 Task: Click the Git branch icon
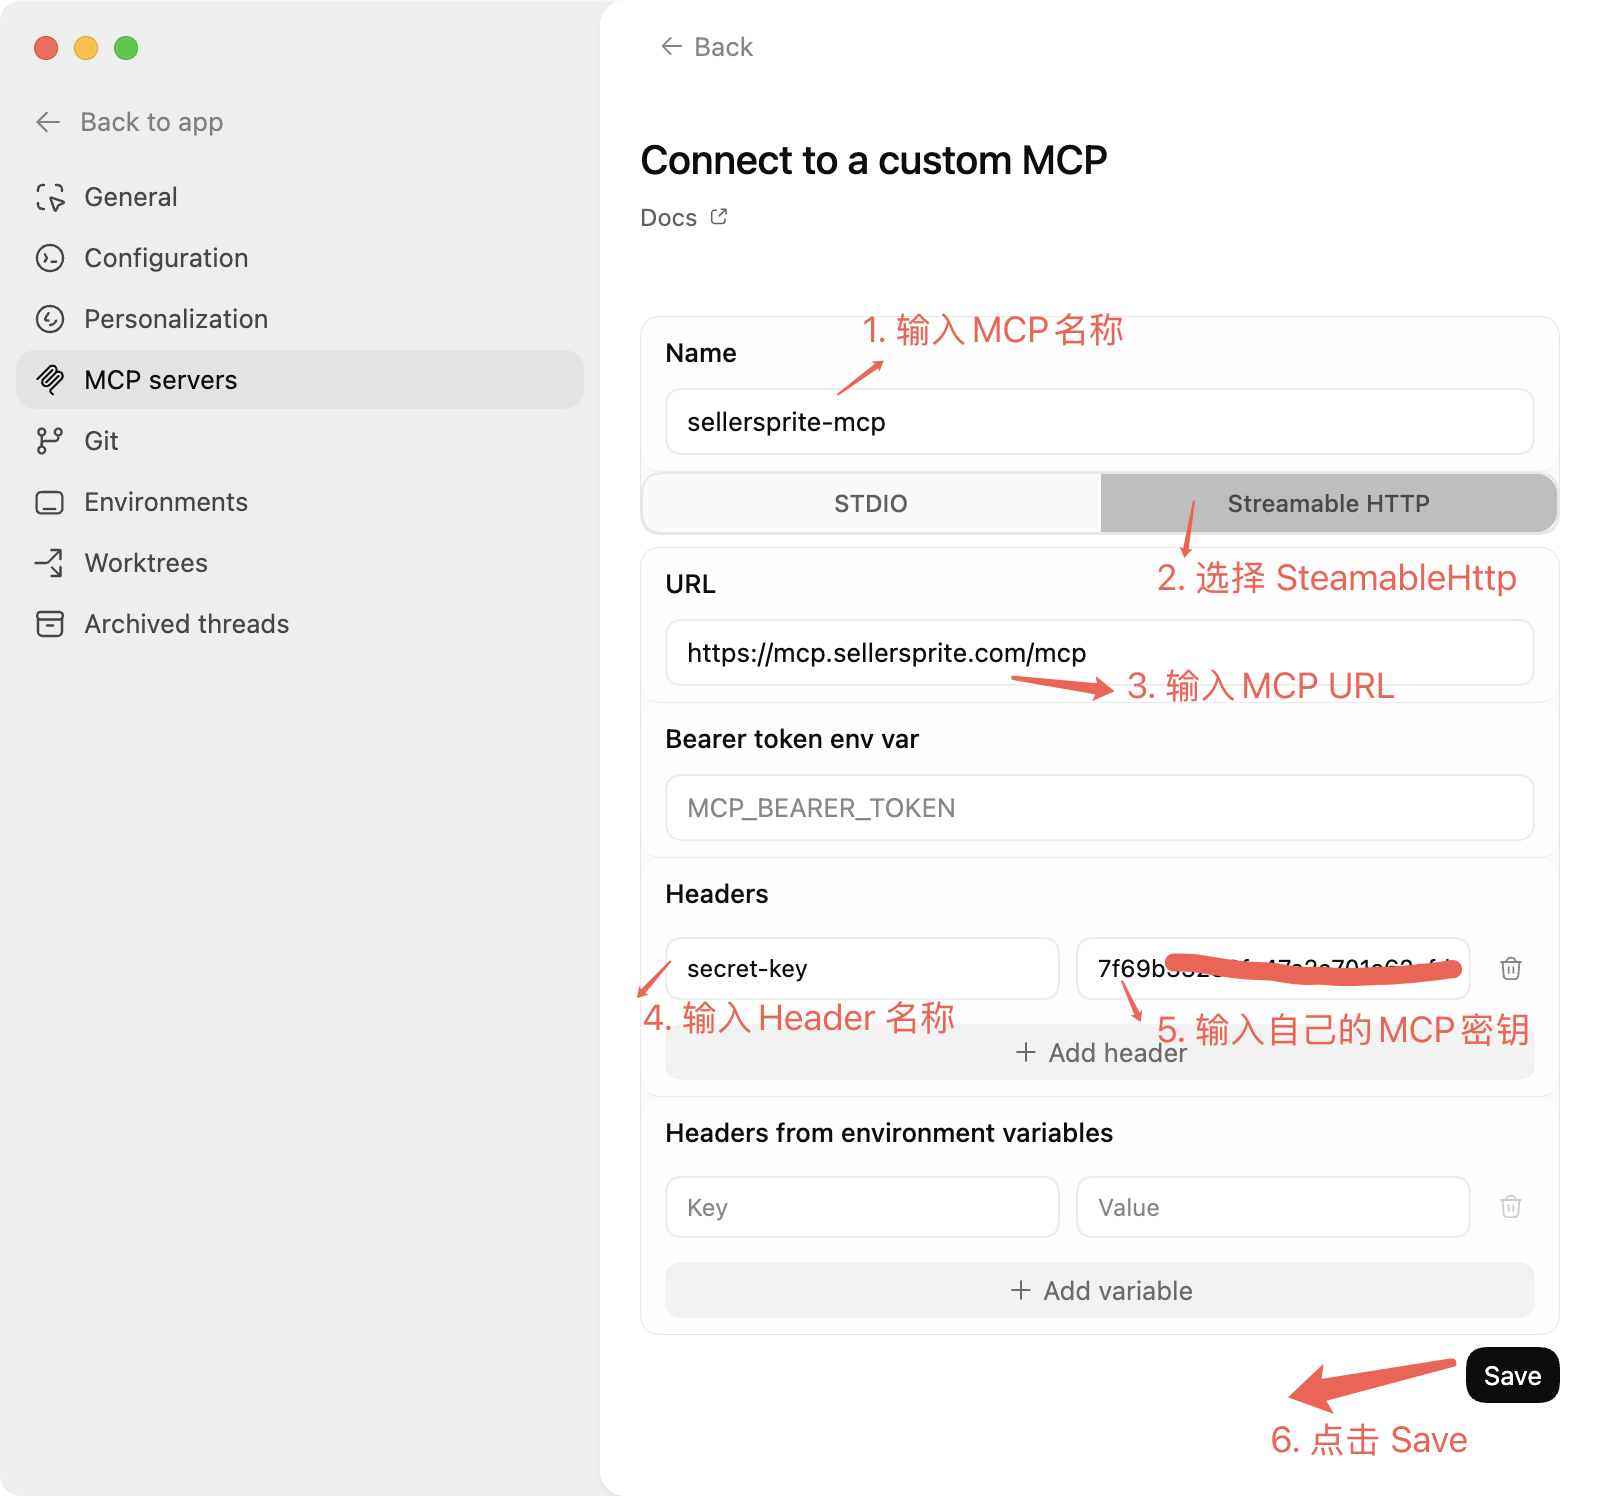50,441
